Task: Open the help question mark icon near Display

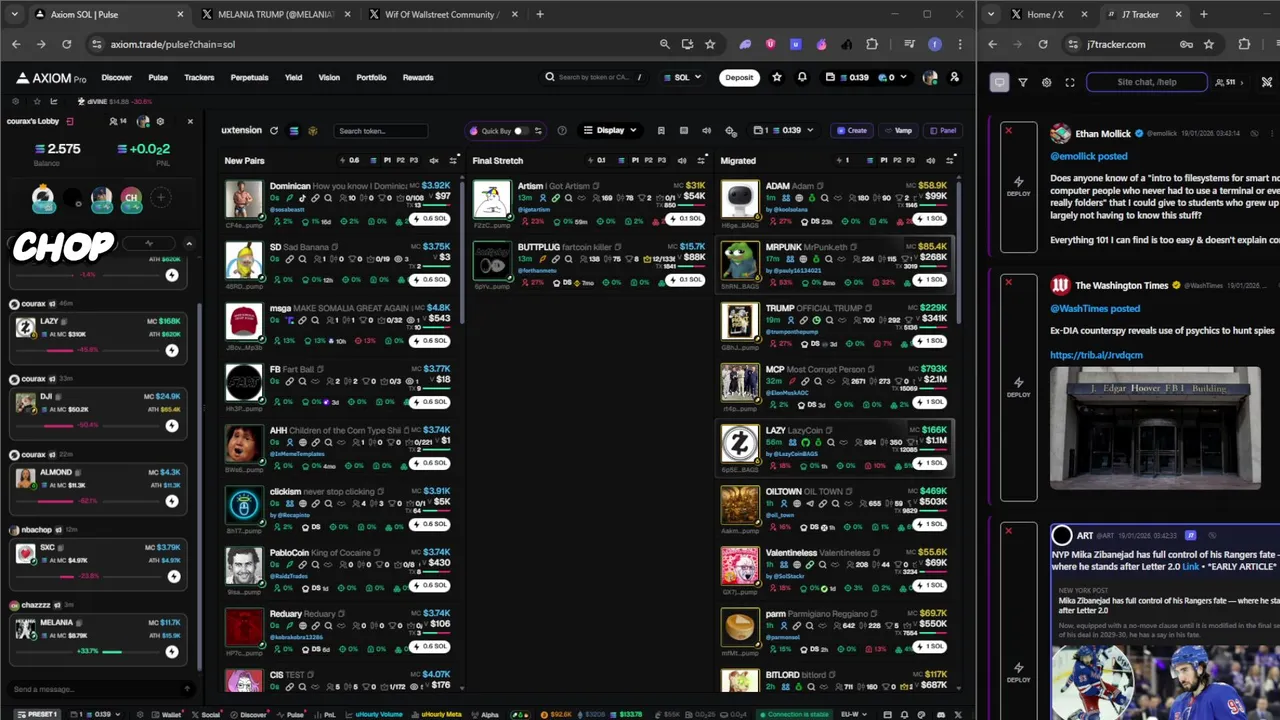Action: click(562, 131)
